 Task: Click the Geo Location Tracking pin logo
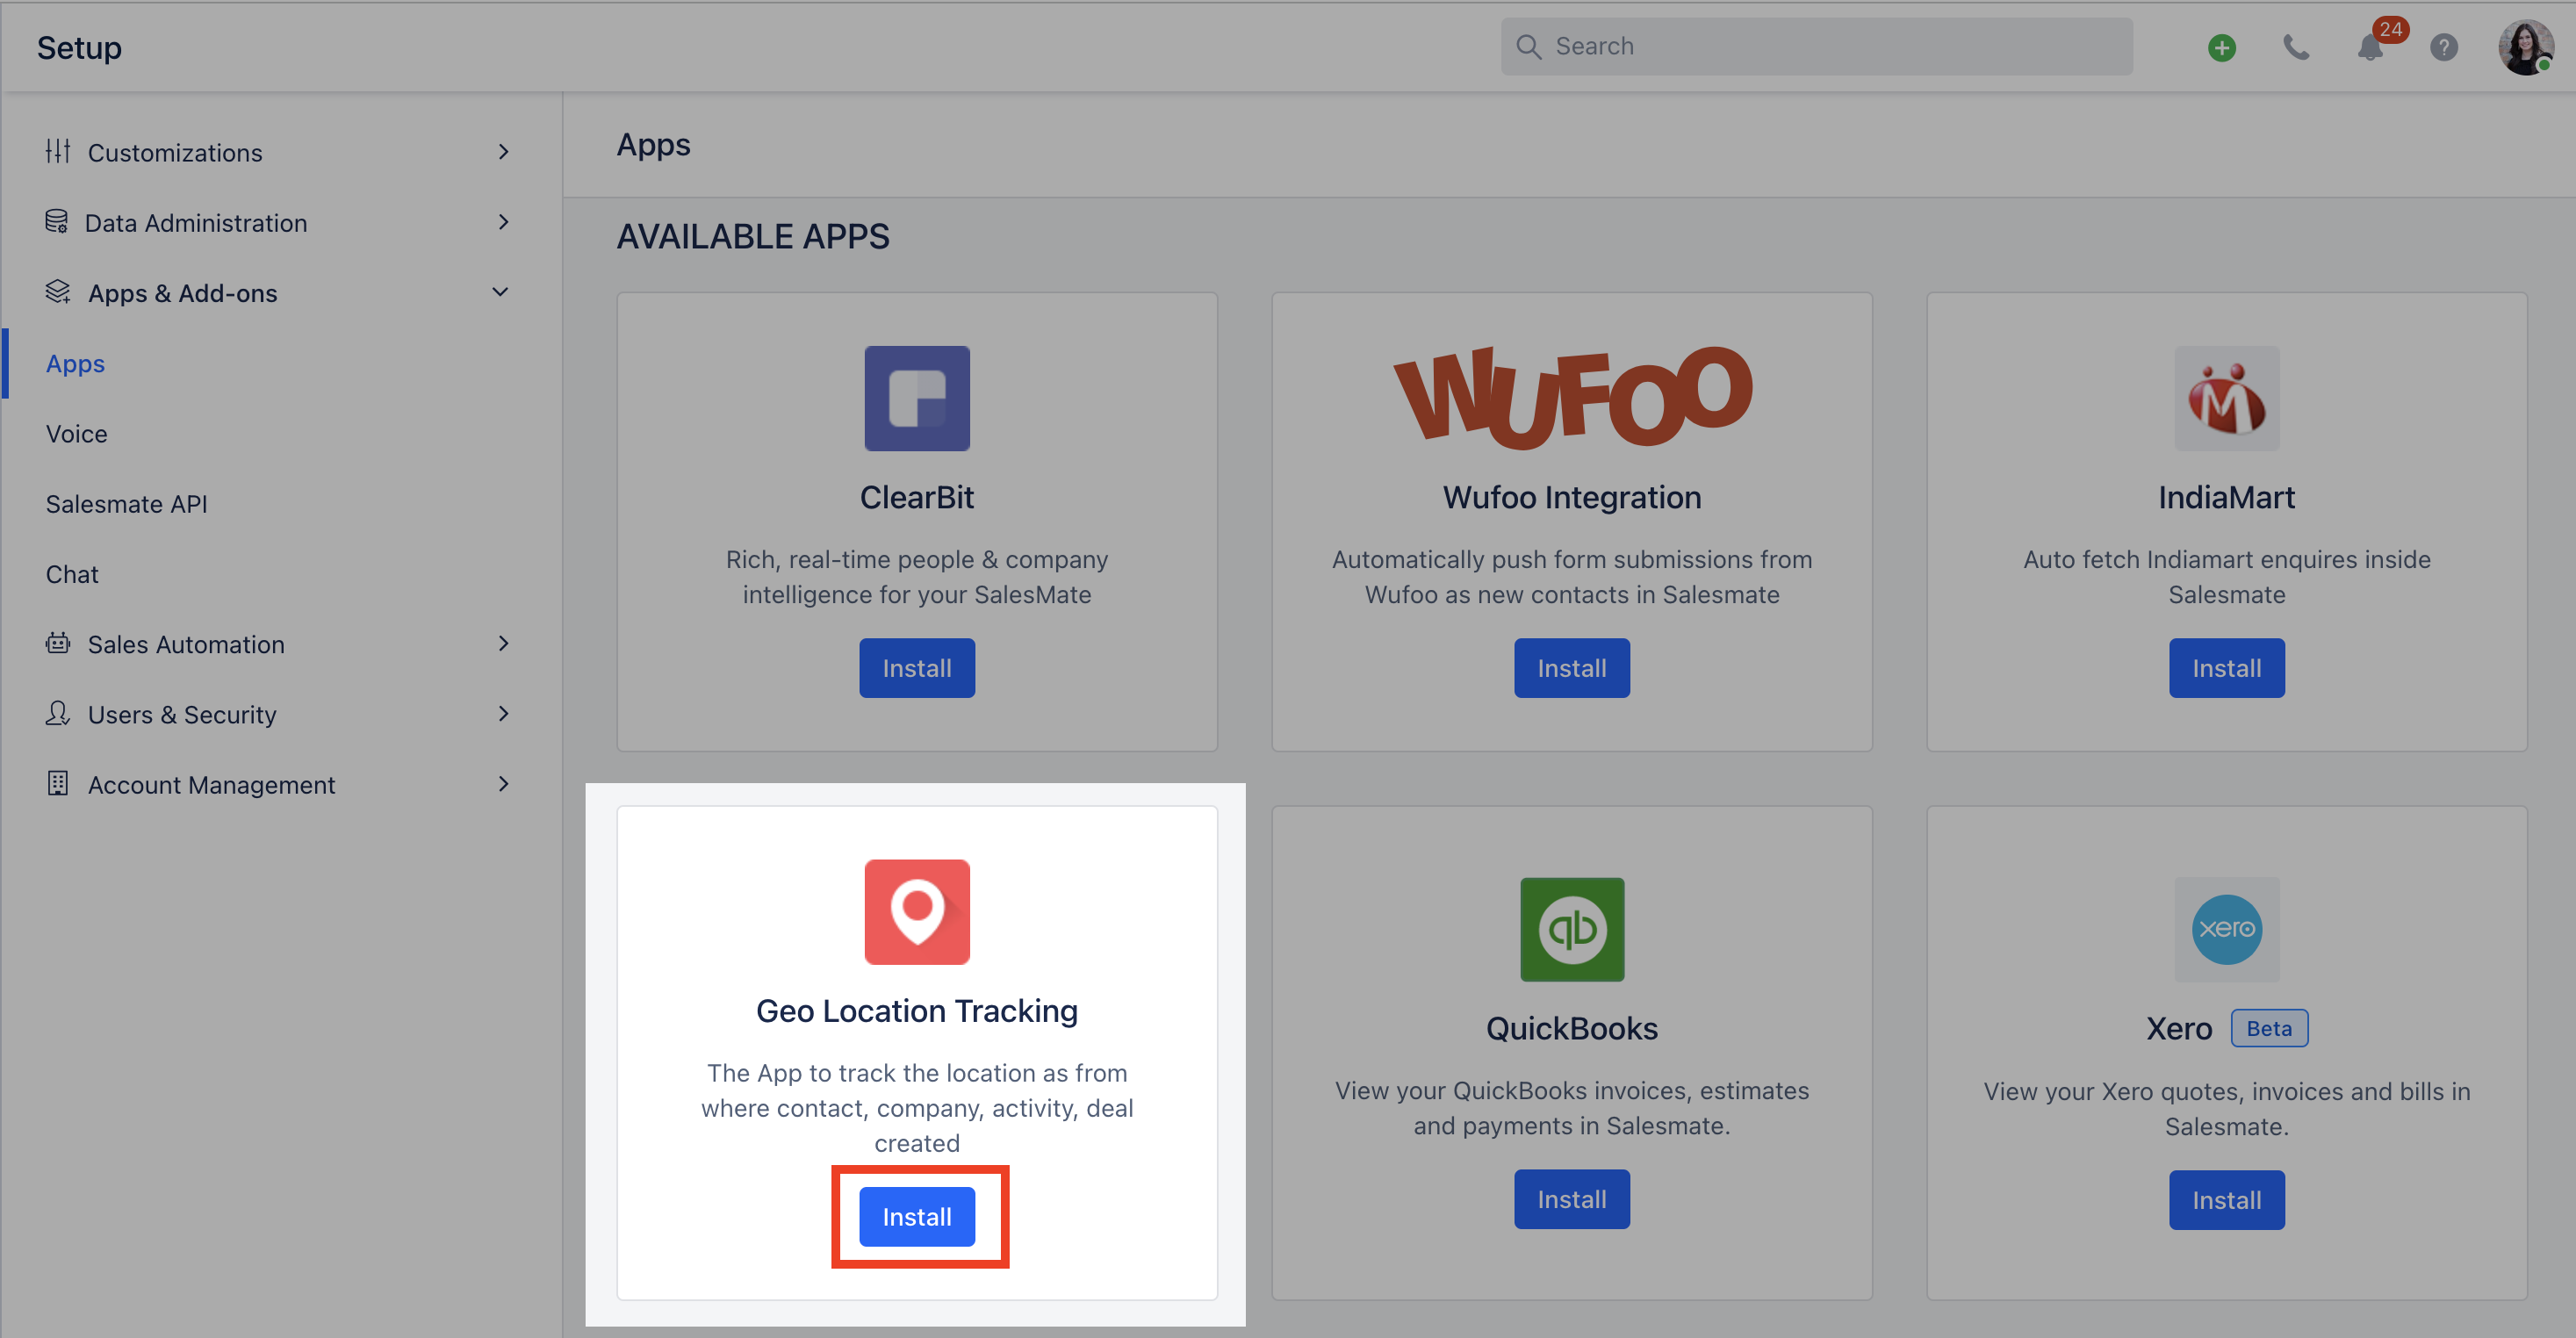[x=916, y=911]
